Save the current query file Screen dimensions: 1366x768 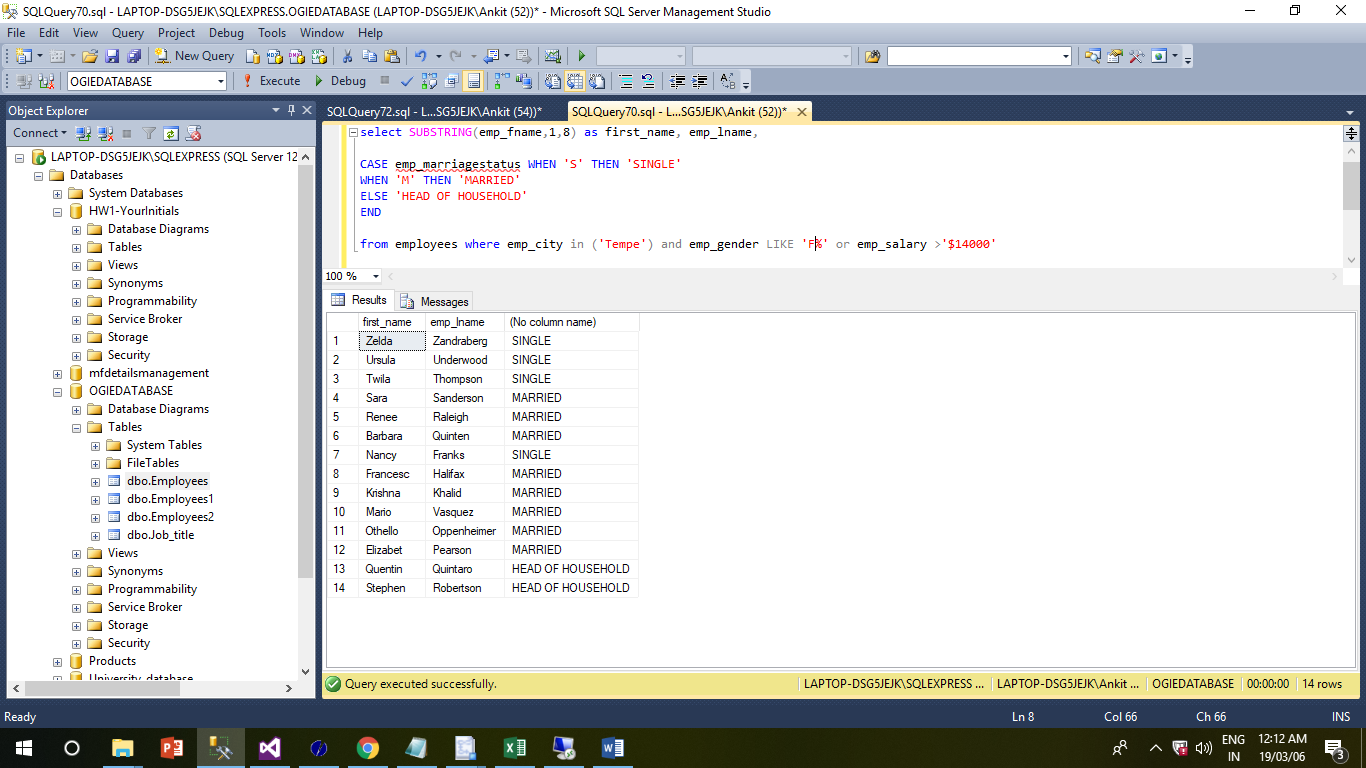[111, 56]
